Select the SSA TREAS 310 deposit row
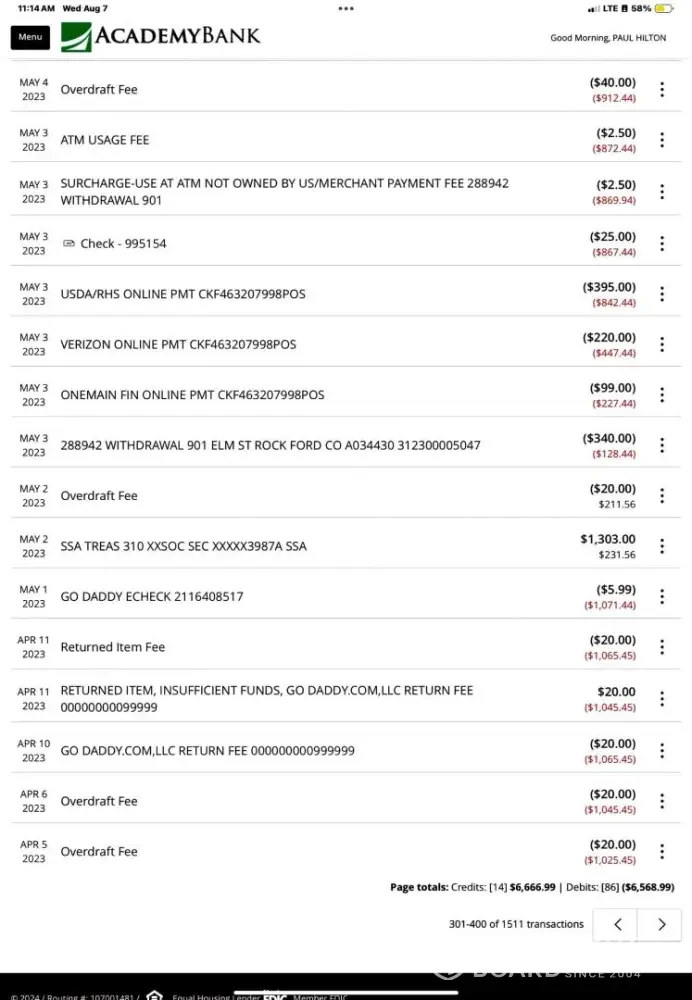The width and height of the screenshot is (692, 1000). click(x=184, y=546)
